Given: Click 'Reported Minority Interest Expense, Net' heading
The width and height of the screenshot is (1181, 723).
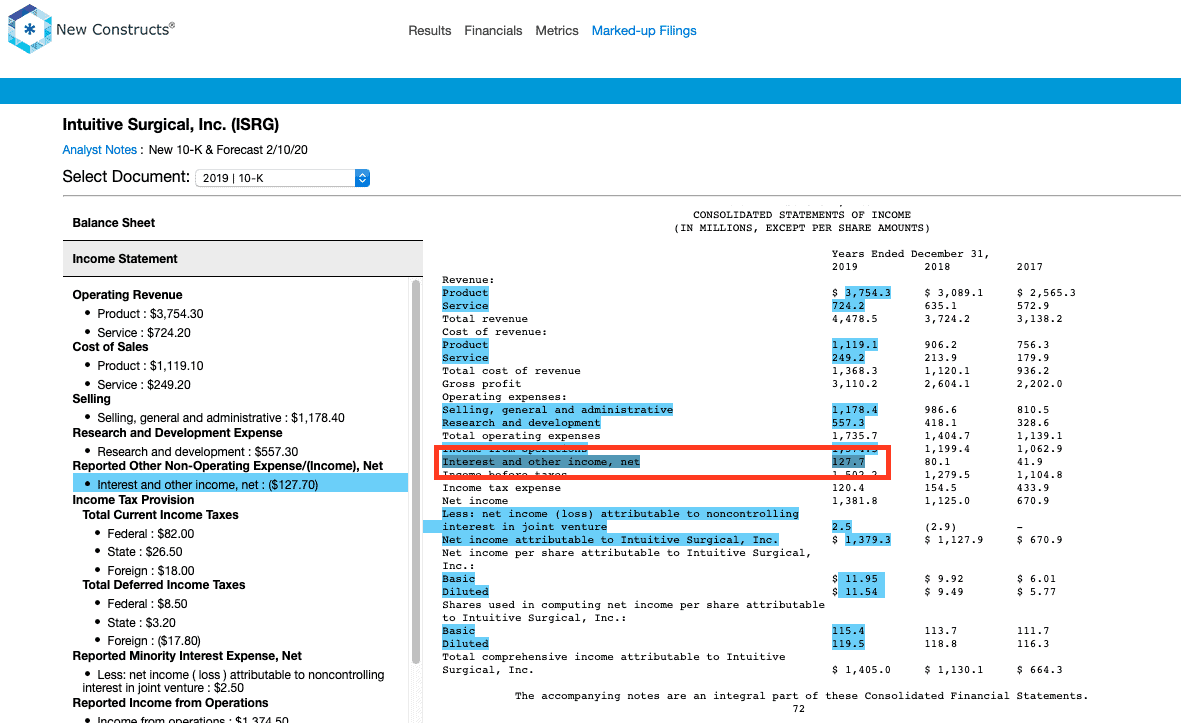Looking at the screenshot, I should (x=187, y=656).
